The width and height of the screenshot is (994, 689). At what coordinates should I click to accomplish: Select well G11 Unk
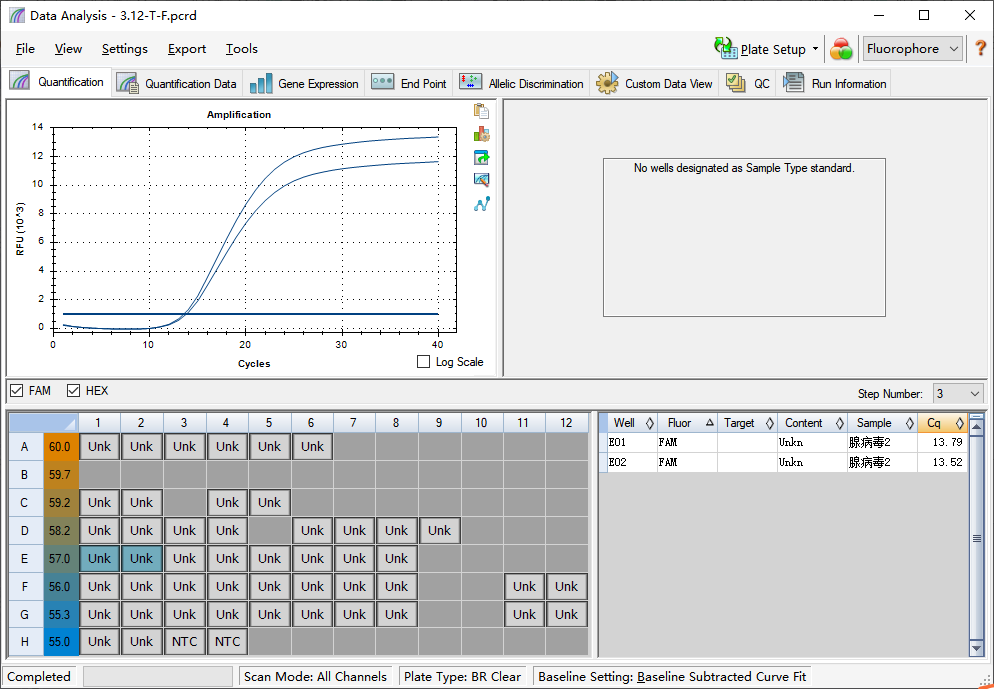coord(524,614)
